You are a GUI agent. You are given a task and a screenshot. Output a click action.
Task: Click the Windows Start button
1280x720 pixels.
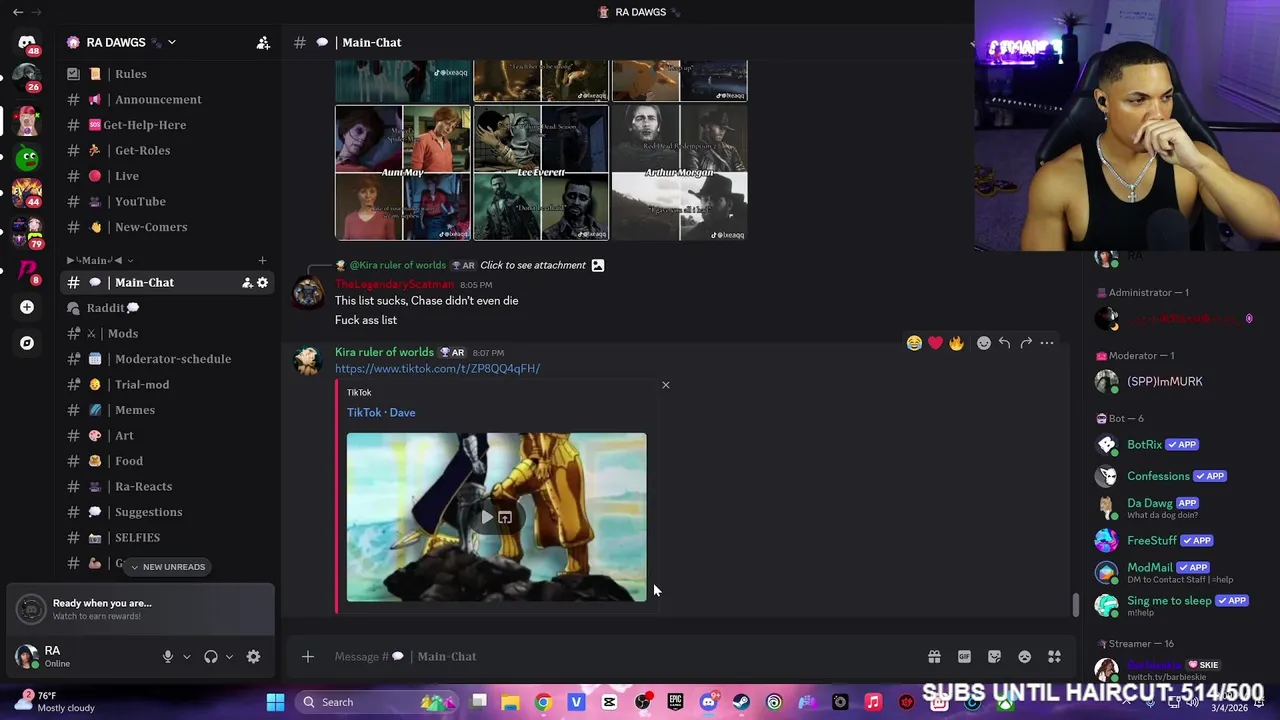click(275, 702)
